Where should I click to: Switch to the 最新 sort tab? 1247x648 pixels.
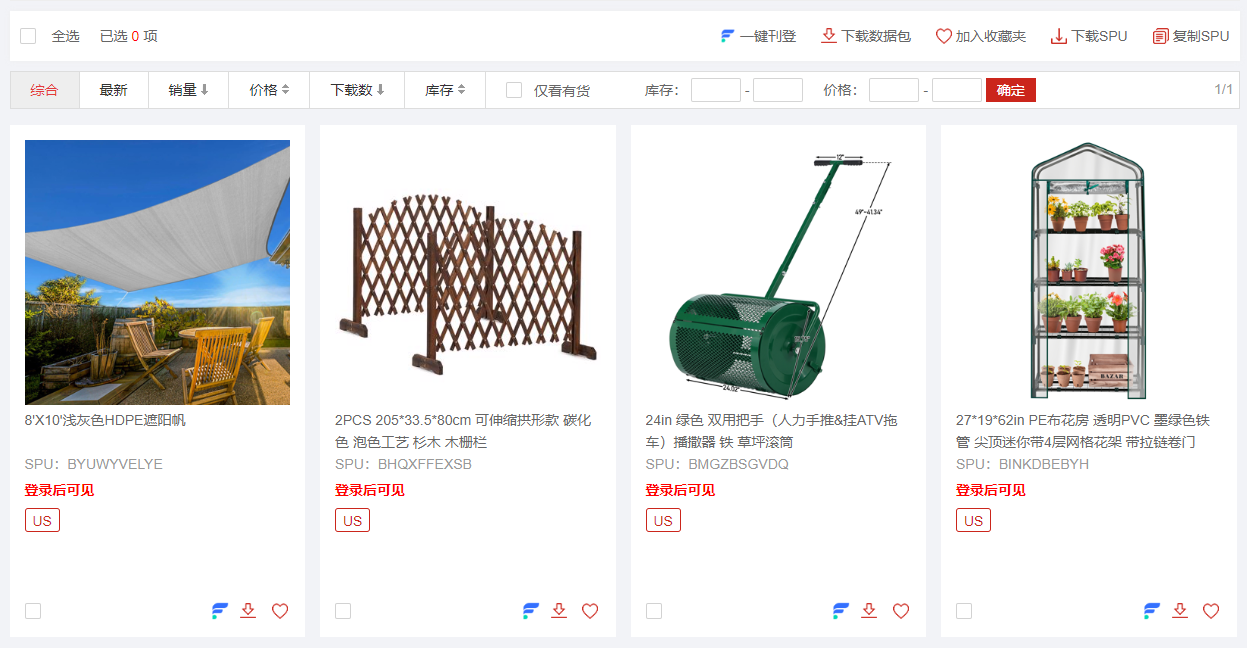click(x=113, y=90)
